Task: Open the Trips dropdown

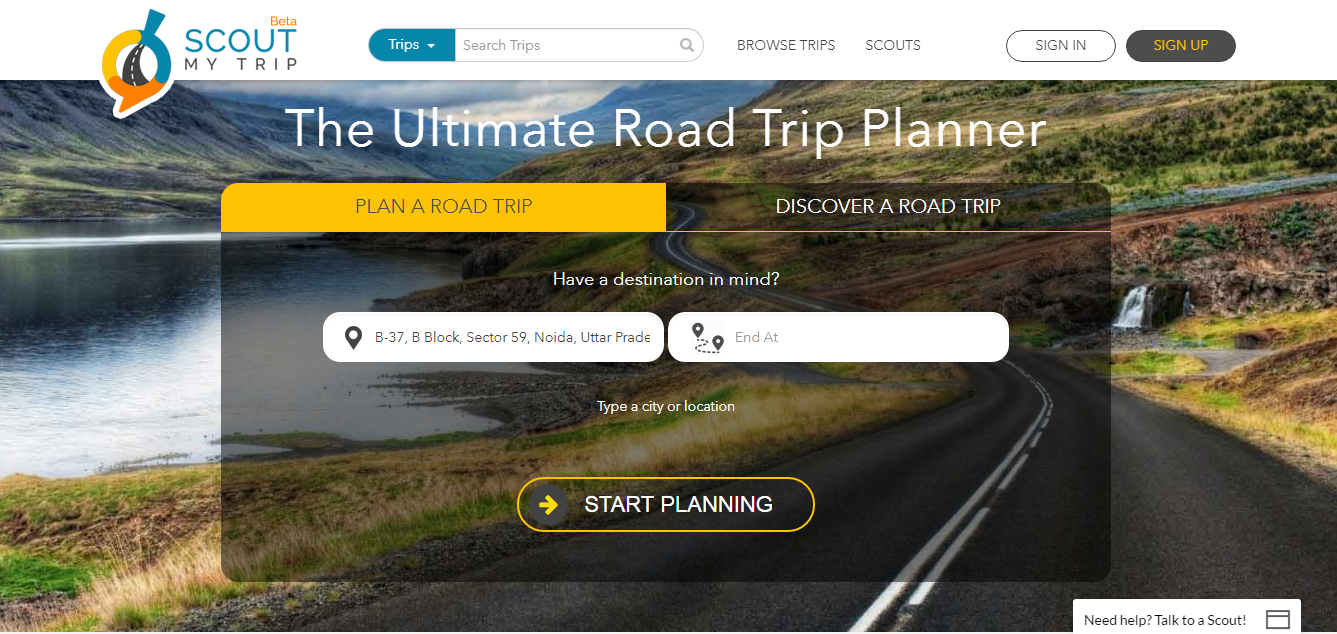Action: [412, 45]
